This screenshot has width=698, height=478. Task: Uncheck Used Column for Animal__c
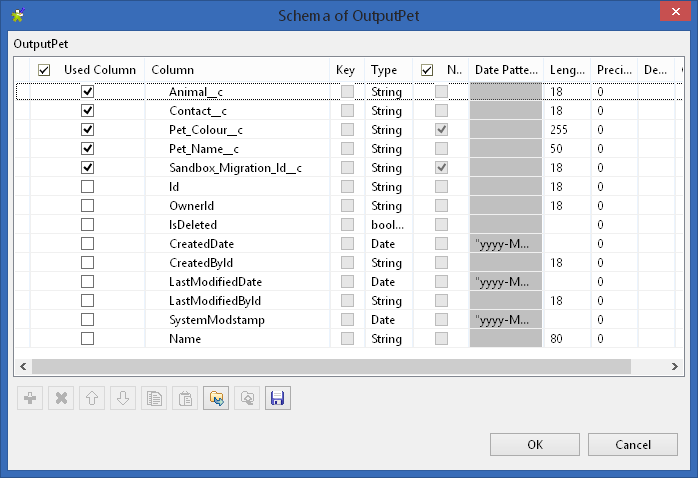[x=88, y=92]
